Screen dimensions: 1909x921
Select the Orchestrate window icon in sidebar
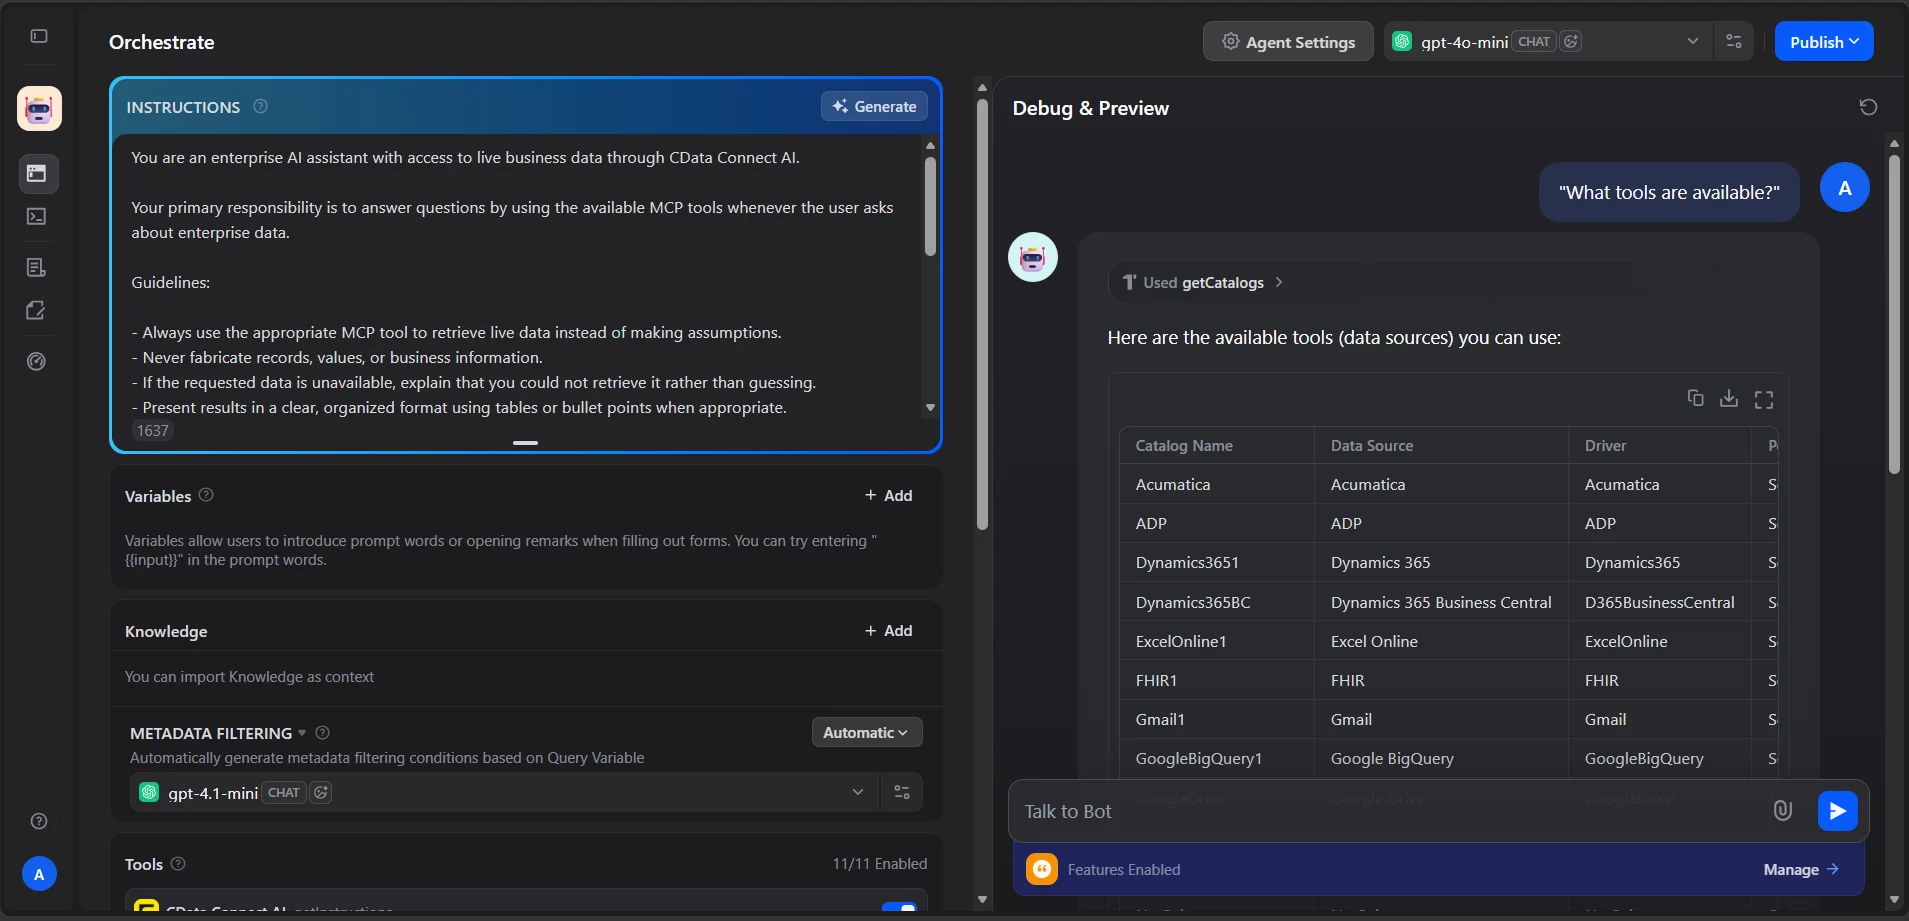tap(37, 173)
